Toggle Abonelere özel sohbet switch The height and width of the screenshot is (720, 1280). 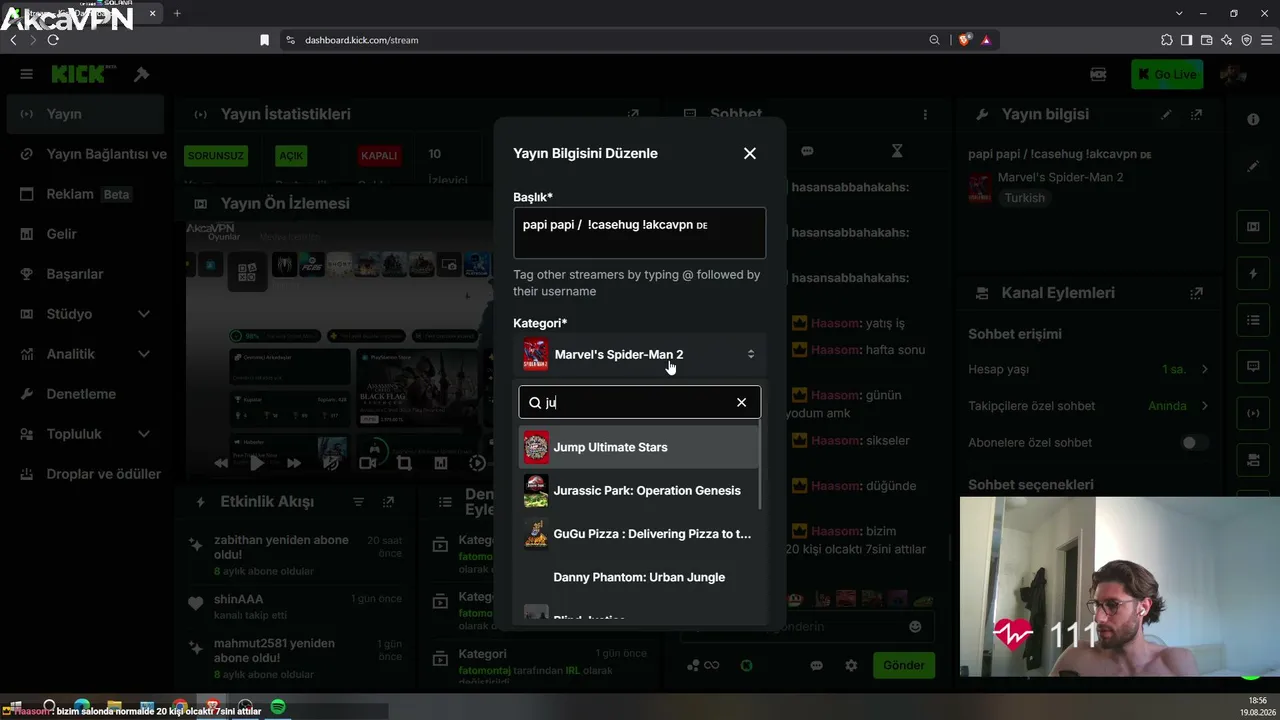tap(1194, 442)
